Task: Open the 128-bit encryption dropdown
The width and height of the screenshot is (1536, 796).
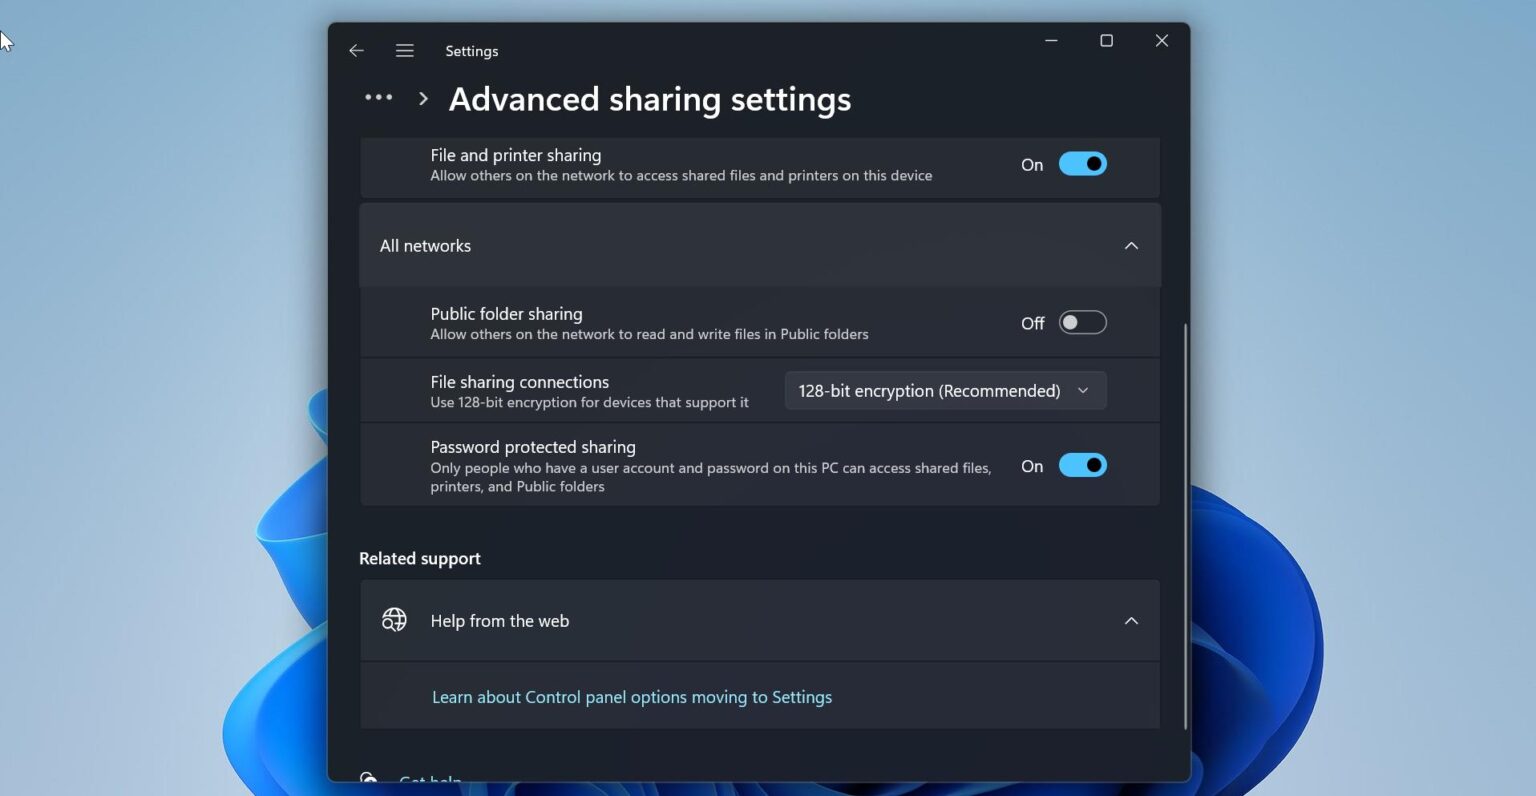Action: click(945, 391)
